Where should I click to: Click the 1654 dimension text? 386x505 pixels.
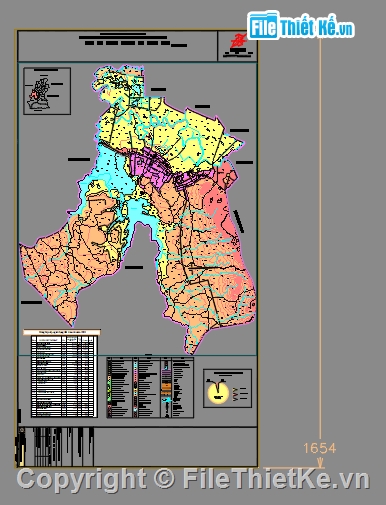[319, 448]
